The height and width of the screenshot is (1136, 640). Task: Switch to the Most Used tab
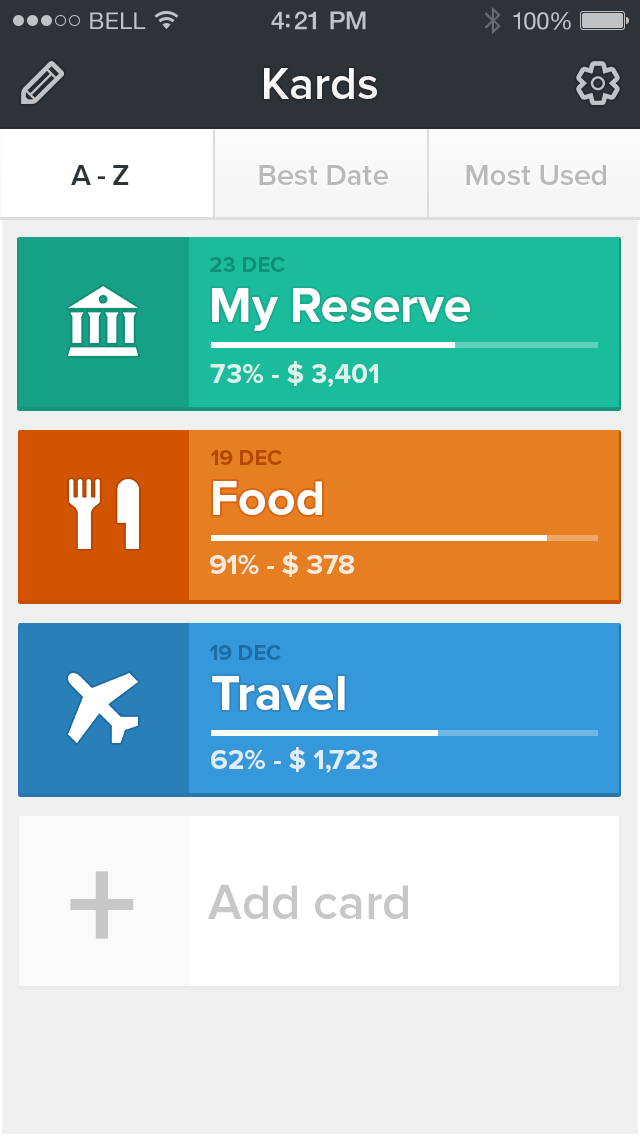(535, 176)
